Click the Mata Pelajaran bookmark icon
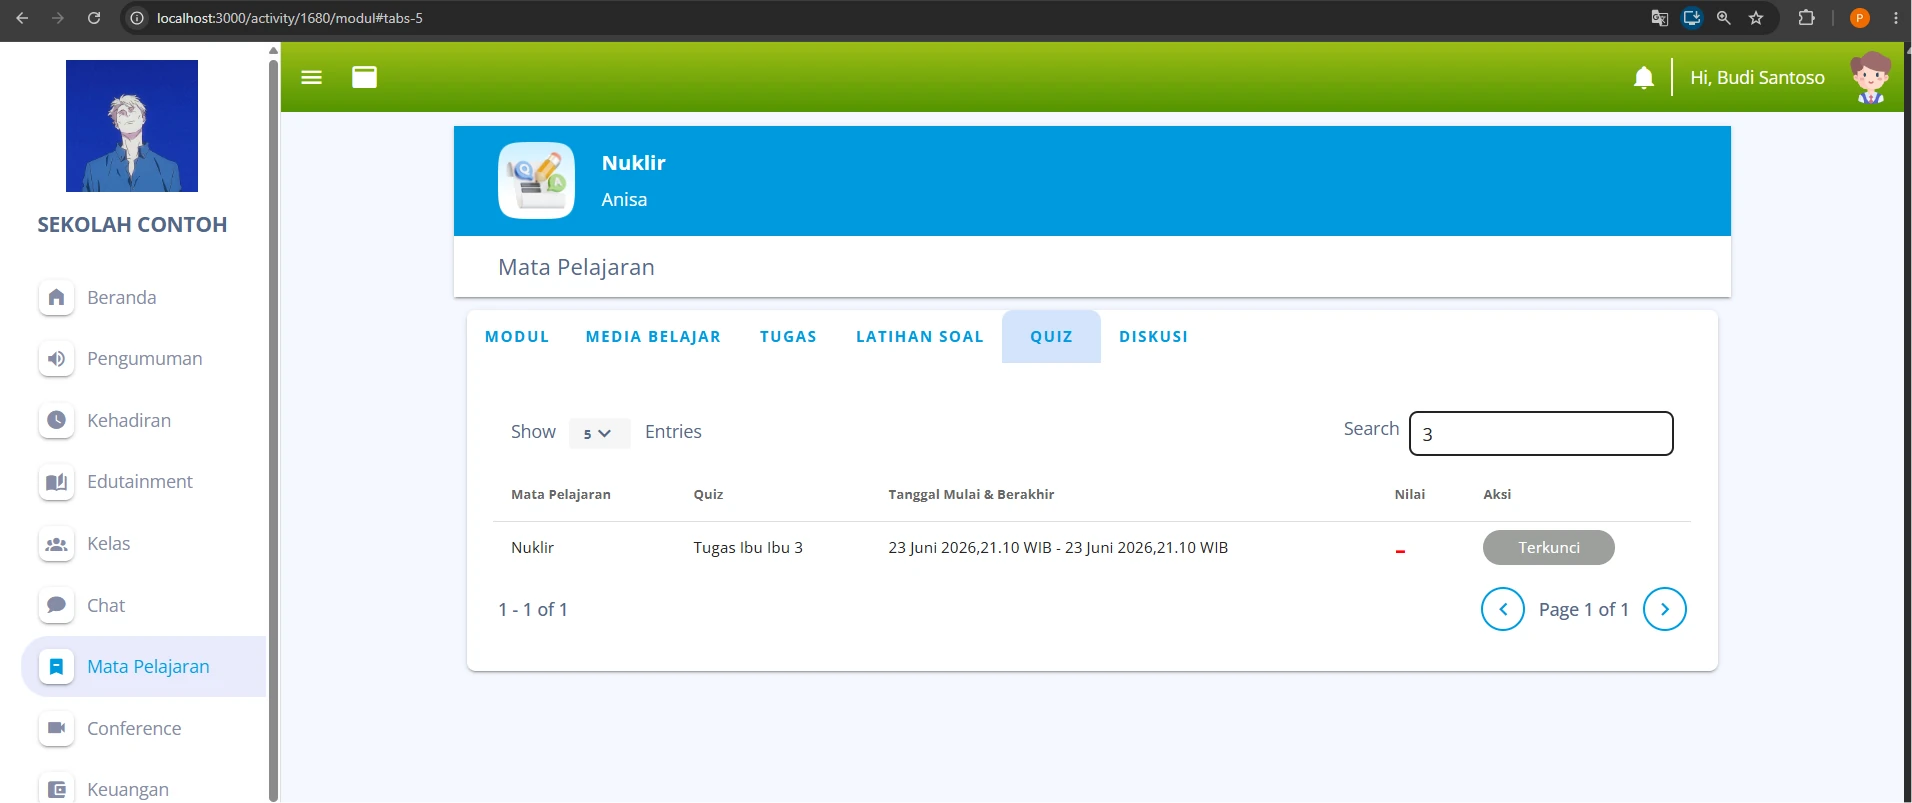 [57, 666]
